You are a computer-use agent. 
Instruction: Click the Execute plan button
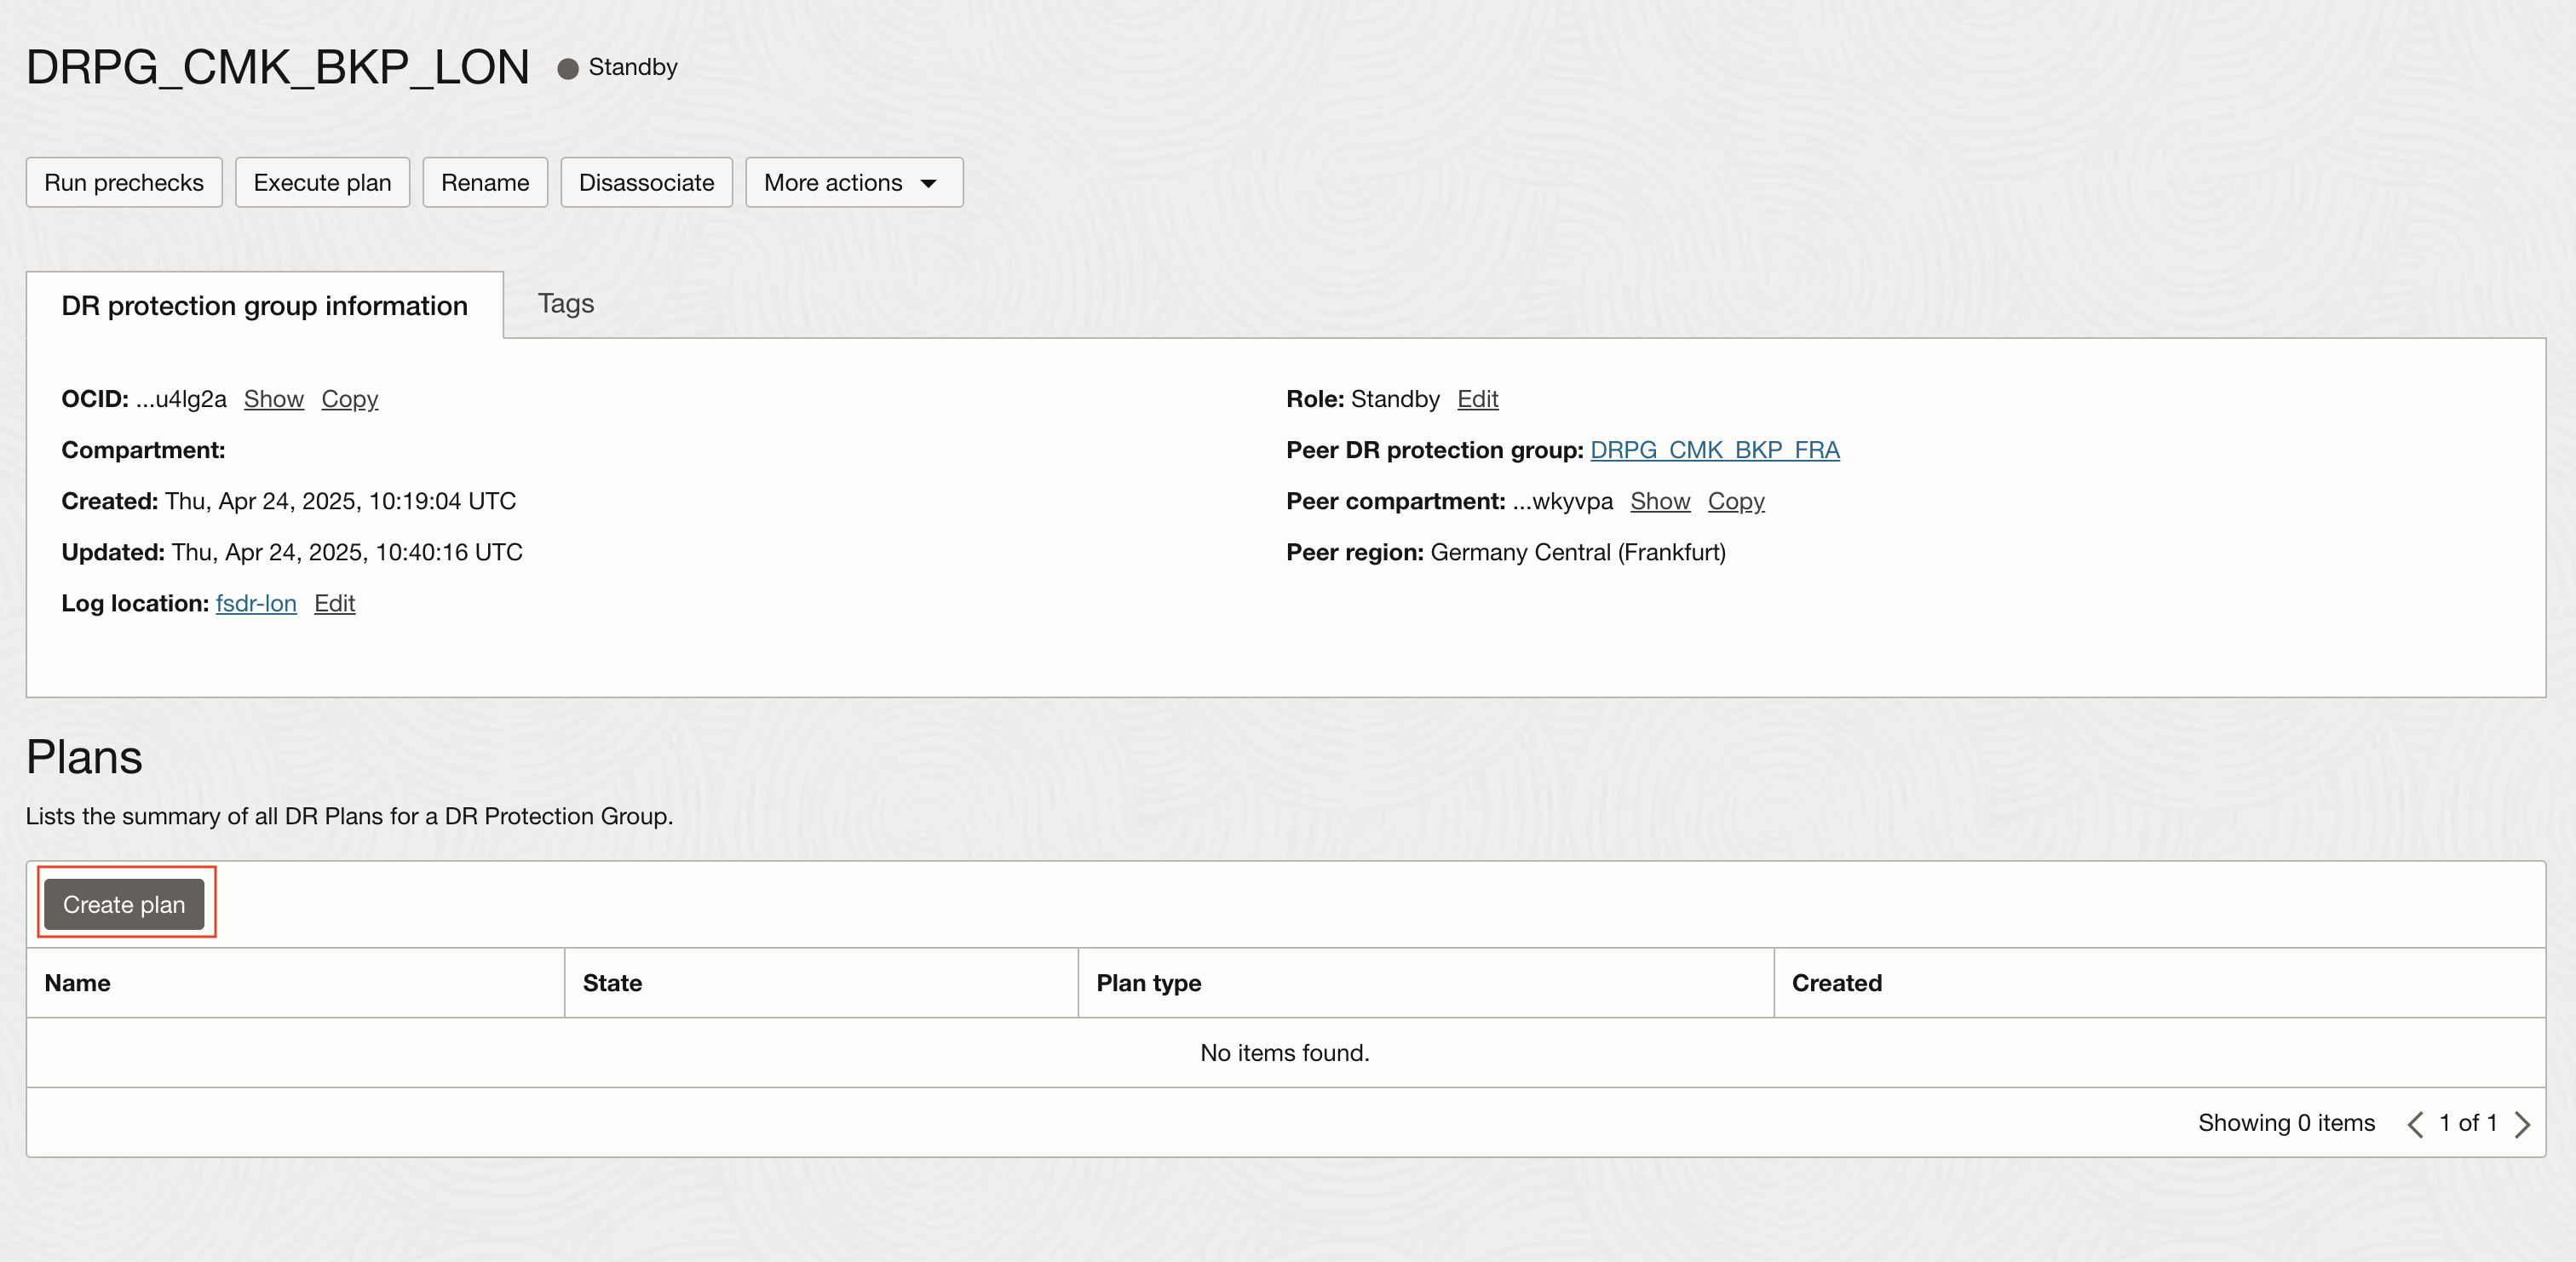point(322,182)
